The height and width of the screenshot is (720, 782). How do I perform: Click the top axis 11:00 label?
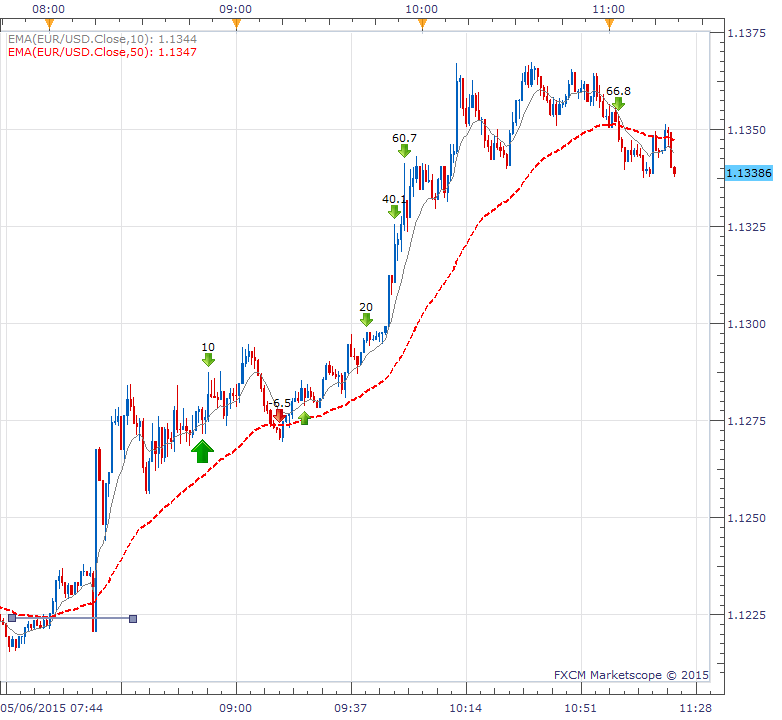point(608,9)
